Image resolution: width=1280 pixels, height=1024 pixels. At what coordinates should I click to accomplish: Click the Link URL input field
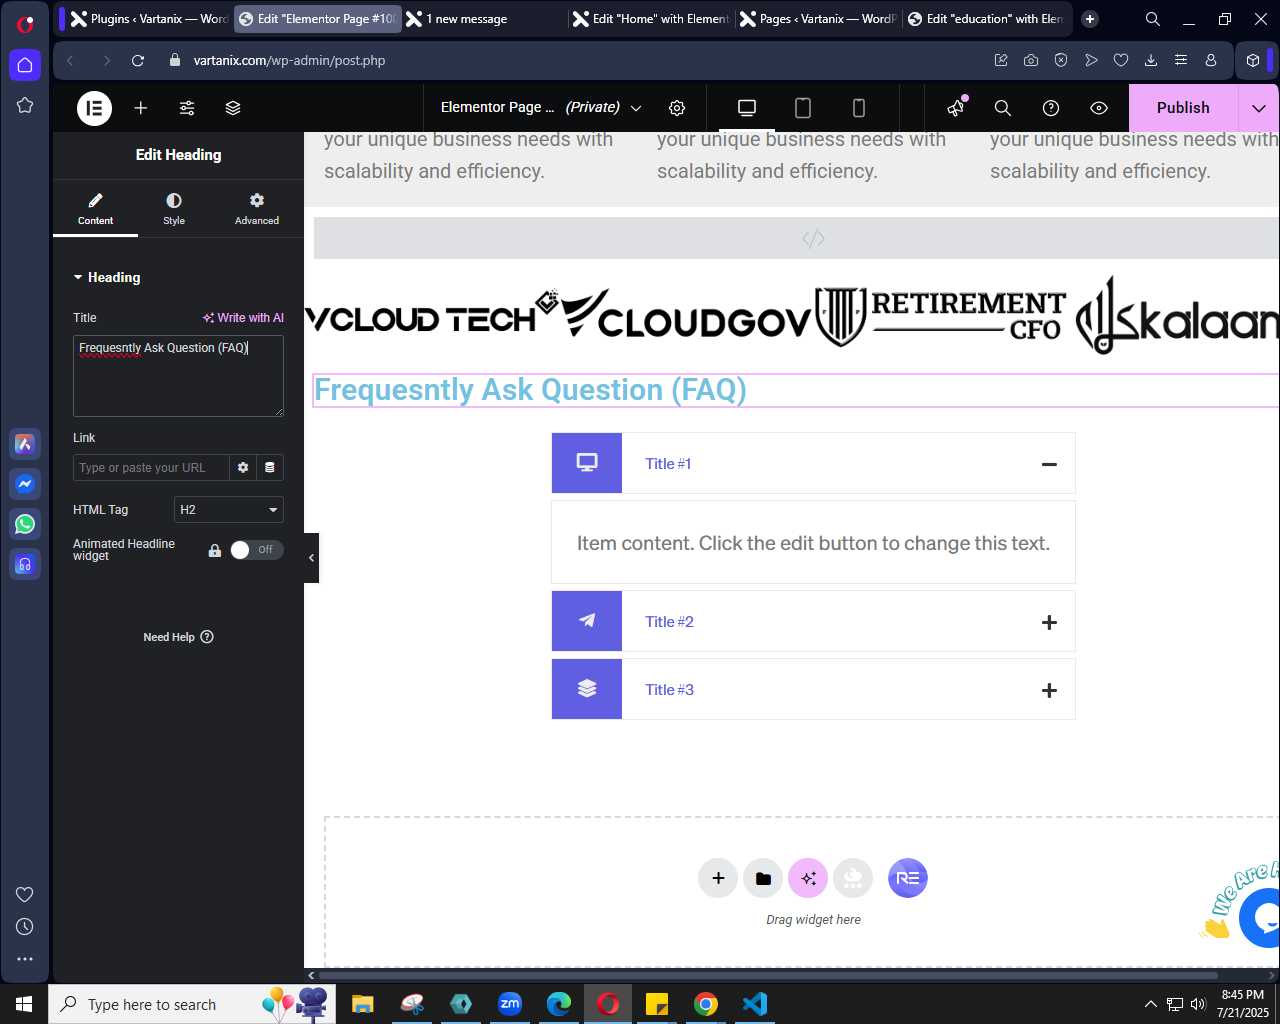click(151, 468)
